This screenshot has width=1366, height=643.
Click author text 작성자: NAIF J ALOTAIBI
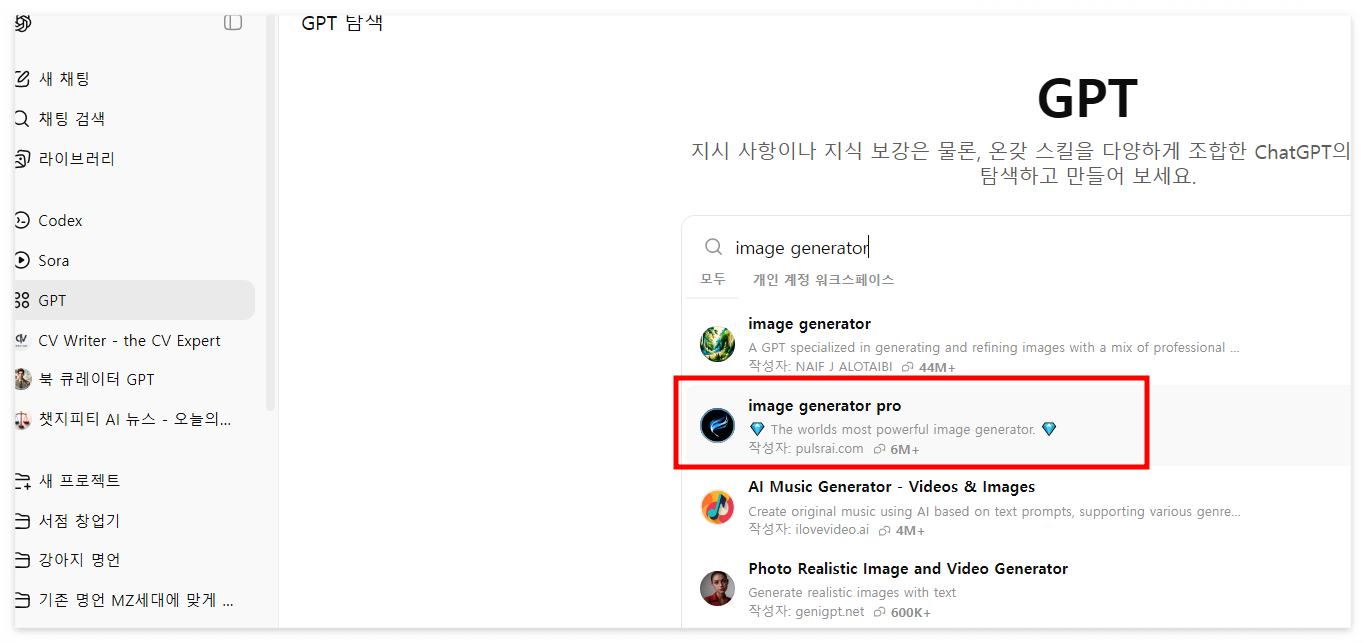(x=820, y=367)
